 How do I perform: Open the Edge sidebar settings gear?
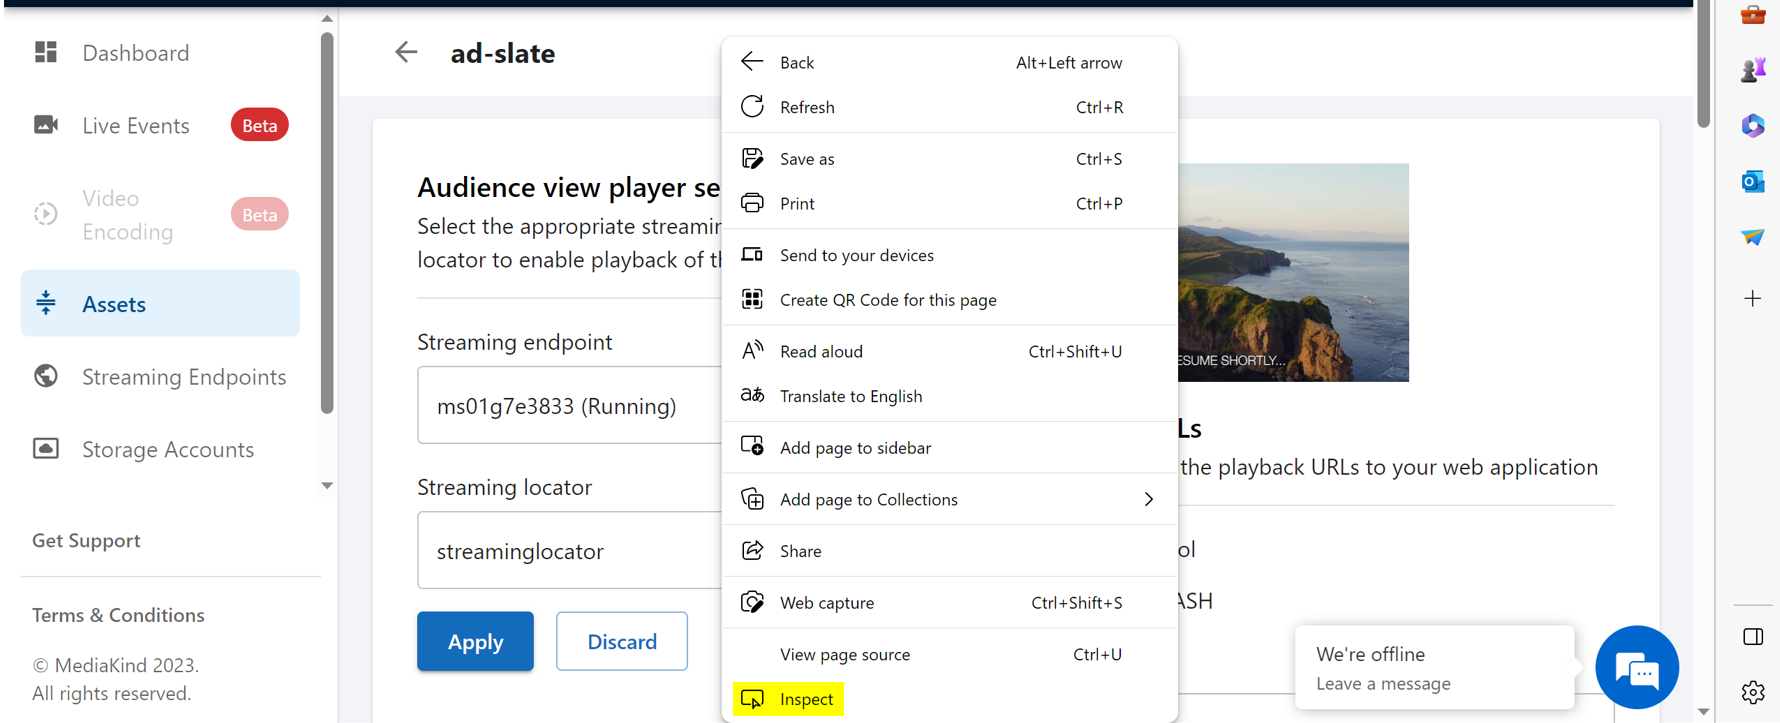pyautogui.click(x=1753, y=692)
